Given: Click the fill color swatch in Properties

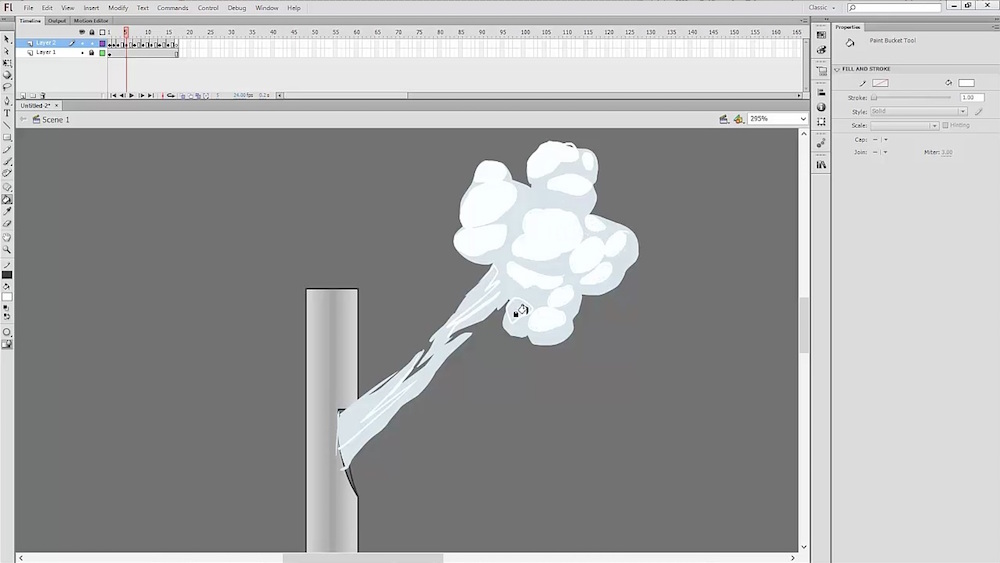Looking at the screenshot, I should pyautogui.click(x=966, y=83).
